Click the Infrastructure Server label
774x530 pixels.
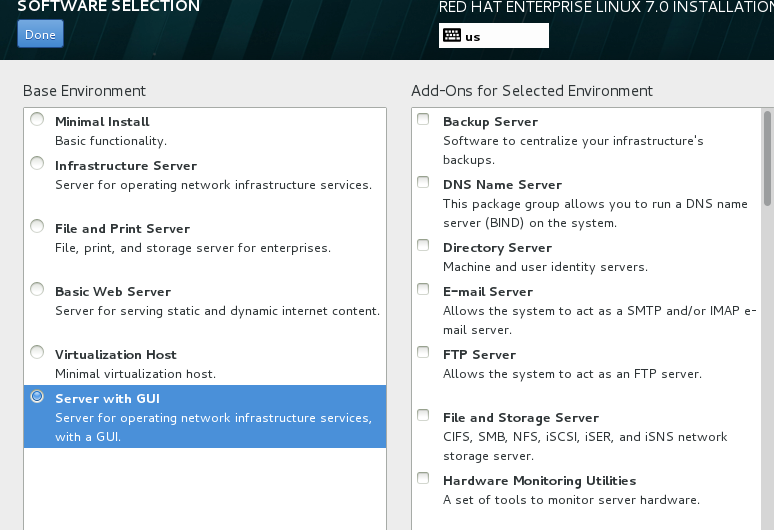pos(126,166)
